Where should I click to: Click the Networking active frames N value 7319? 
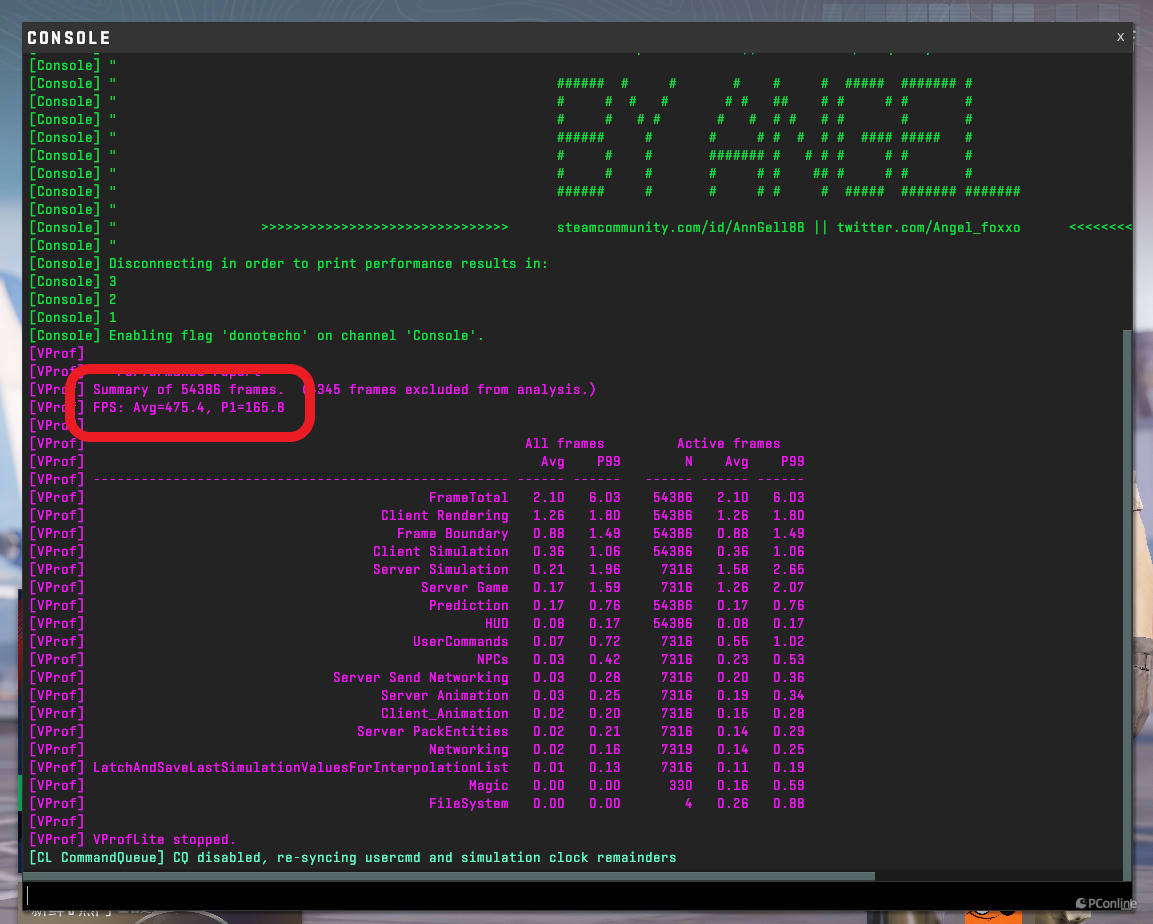coord(677,750)
